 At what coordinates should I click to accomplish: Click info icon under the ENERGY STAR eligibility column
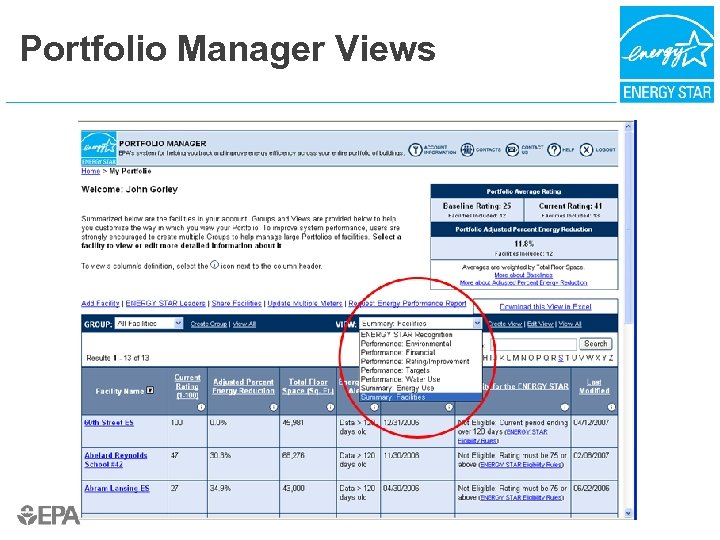coord(564,407)
